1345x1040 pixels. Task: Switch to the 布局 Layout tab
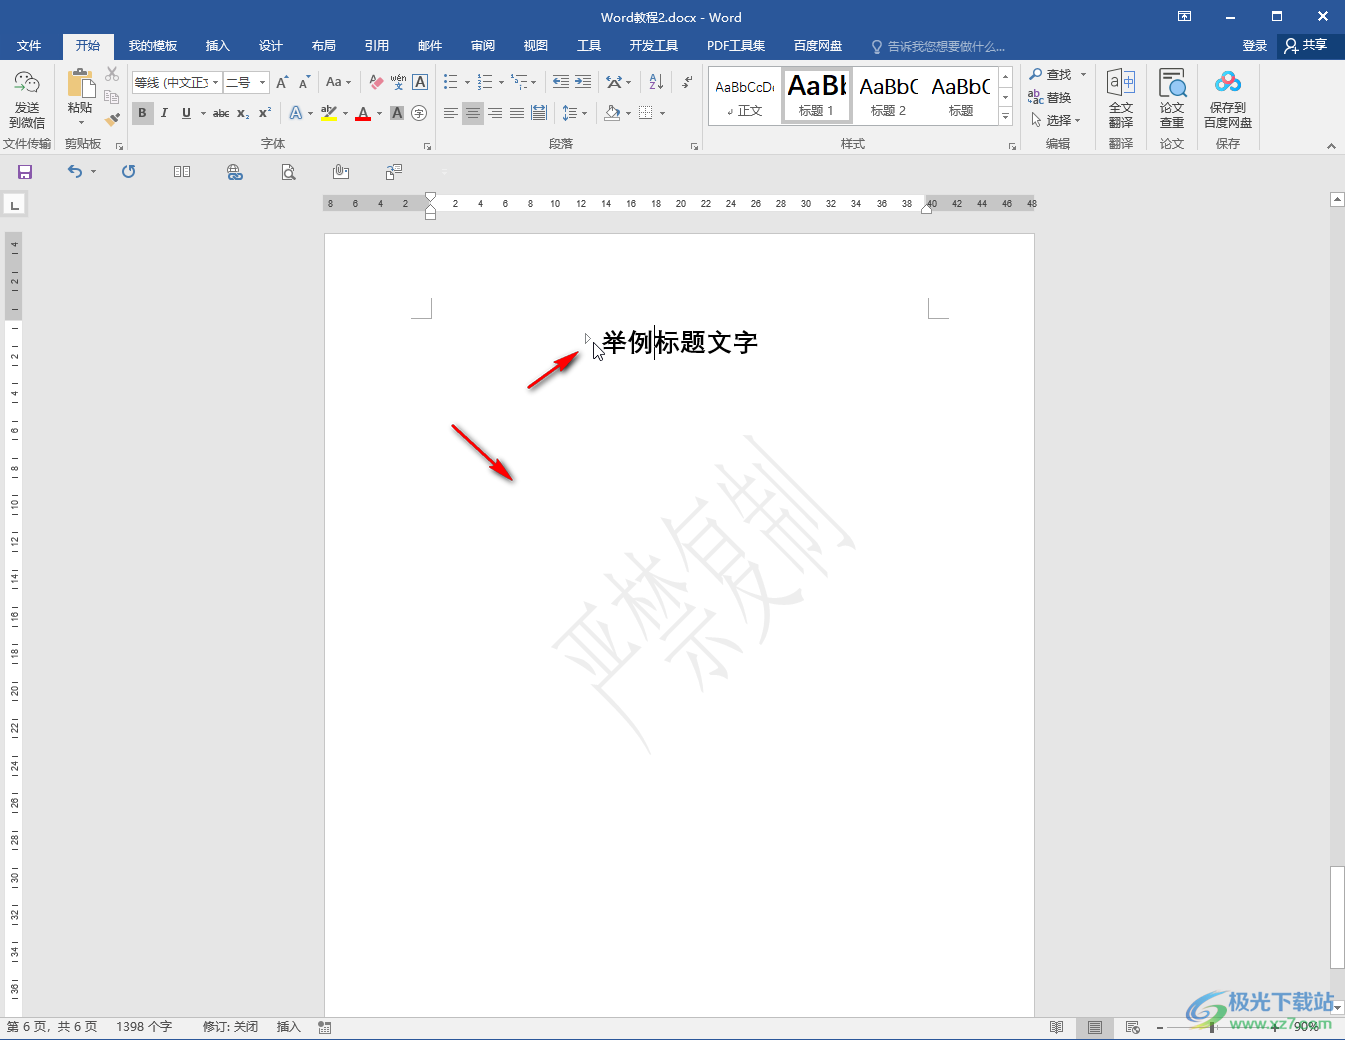pyautogui.click(x=323, y=46)
